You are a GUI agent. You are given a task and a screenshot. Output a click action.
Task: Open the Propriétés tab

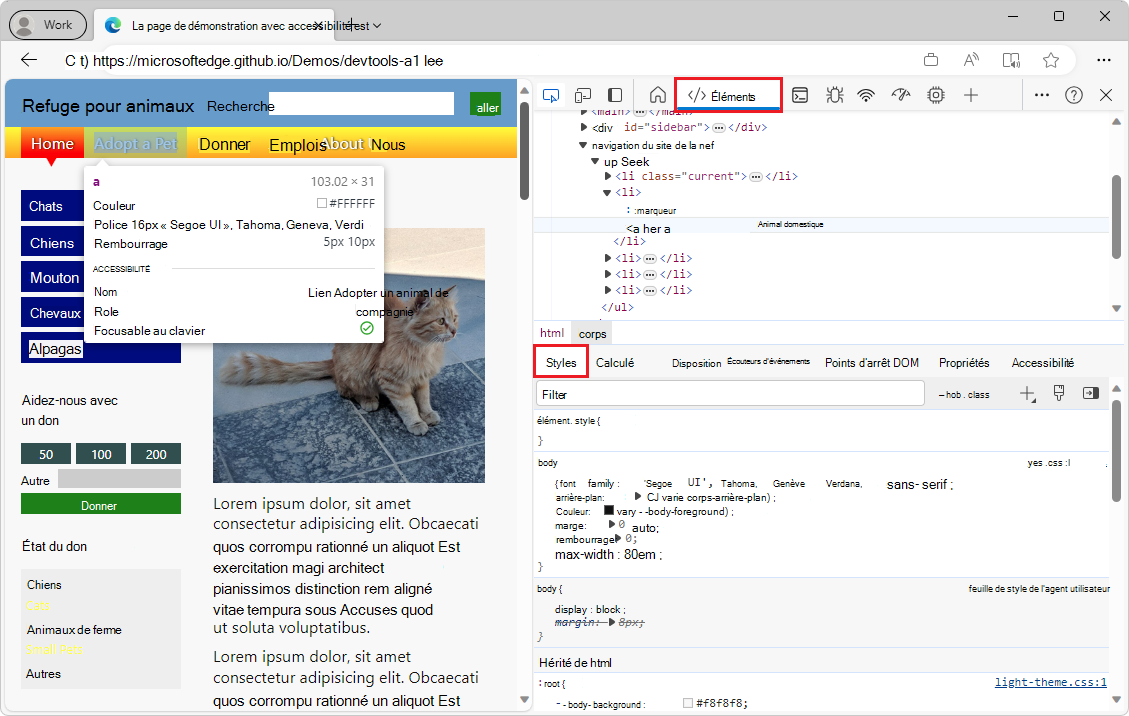964,363
